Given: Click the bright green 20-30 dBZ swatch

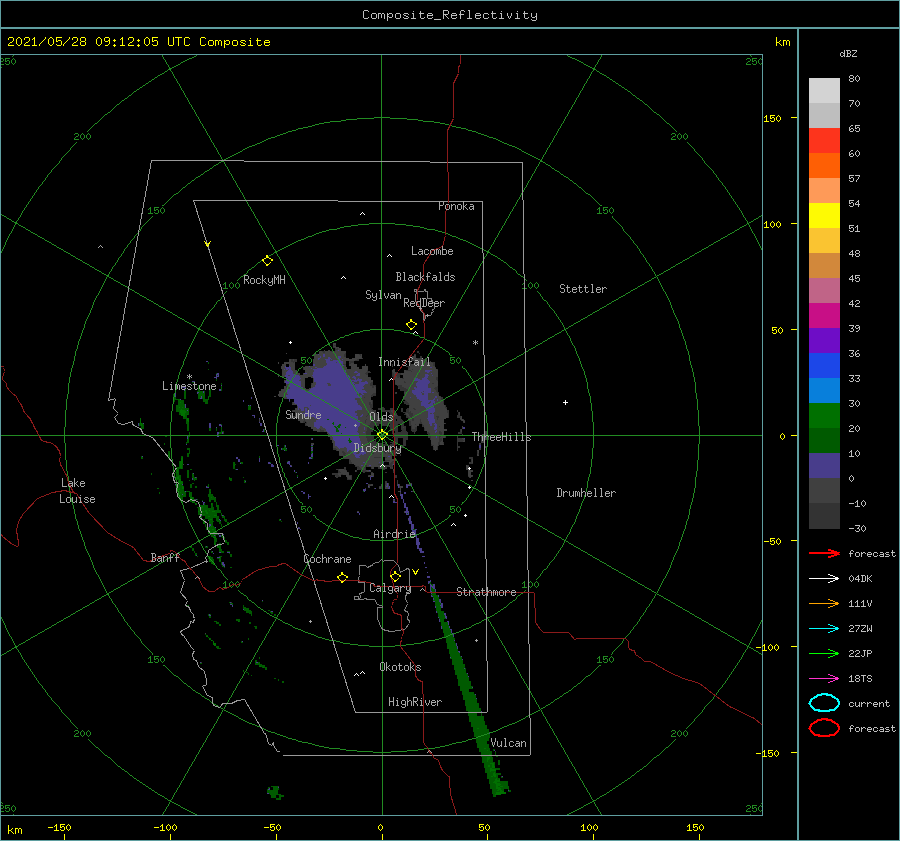Looking at the screenshot, I should pos(824,416).
